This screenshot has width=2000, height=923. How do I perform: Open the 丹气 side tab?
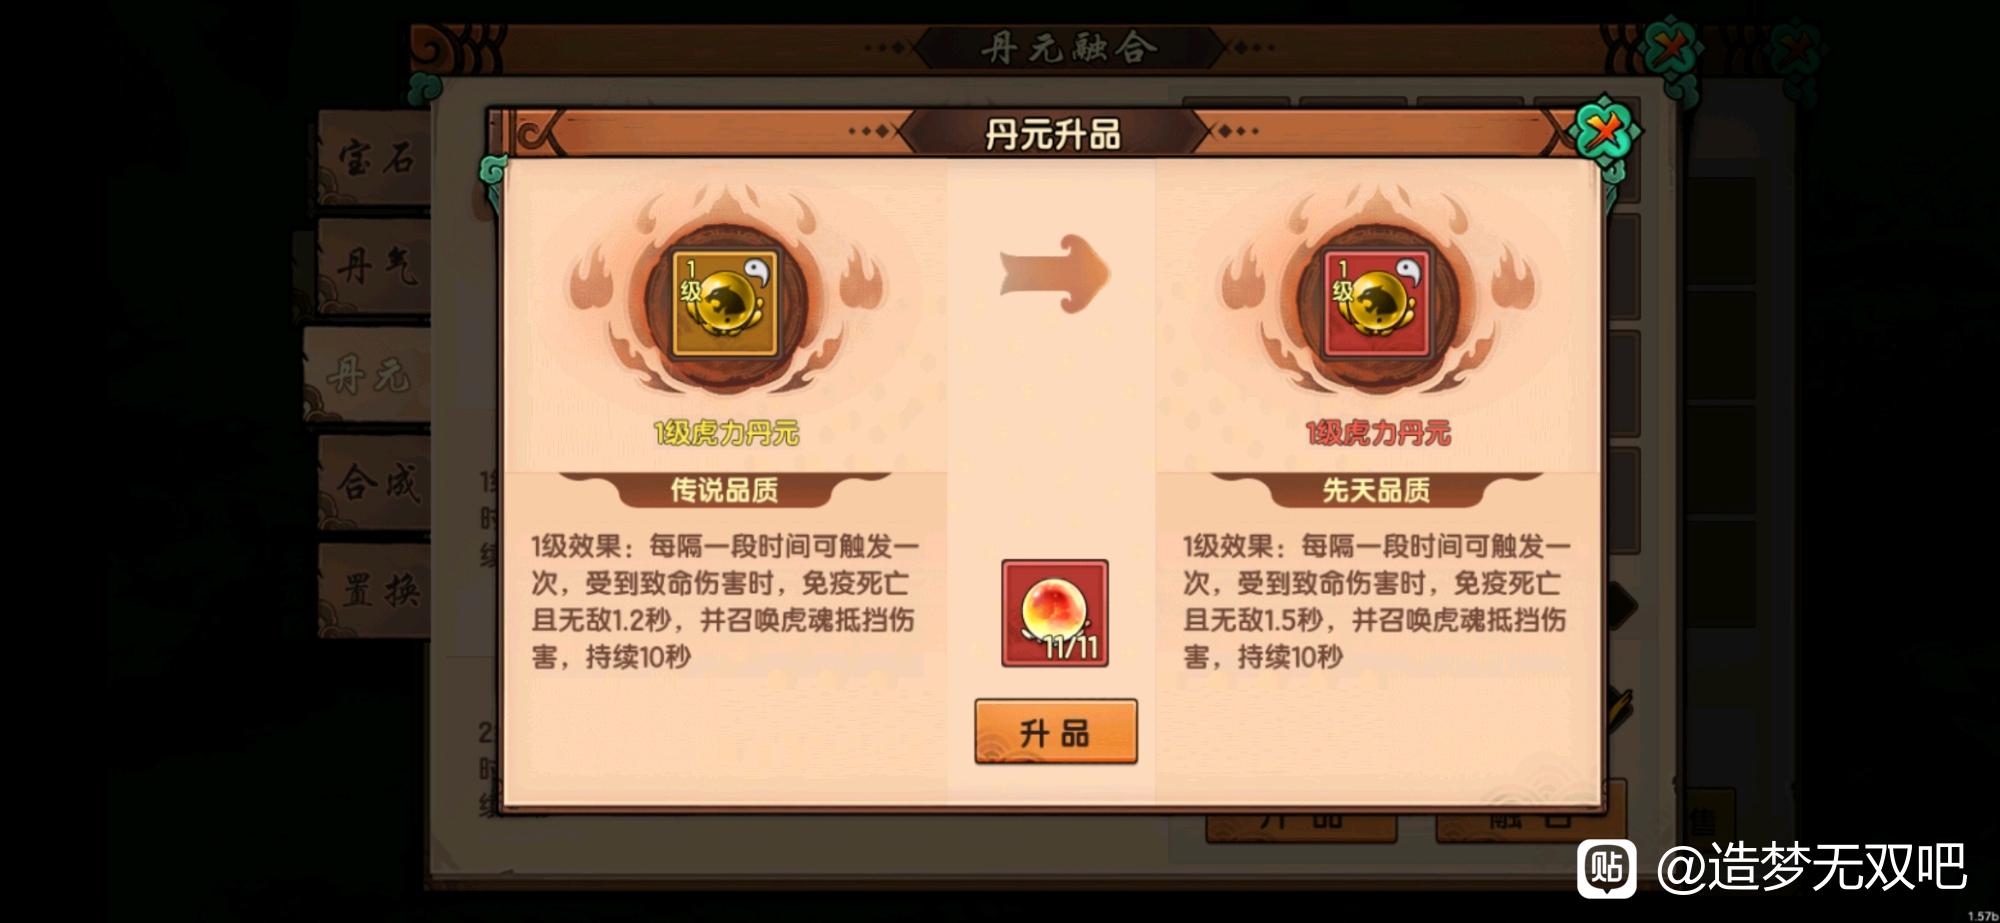point(374,267)
